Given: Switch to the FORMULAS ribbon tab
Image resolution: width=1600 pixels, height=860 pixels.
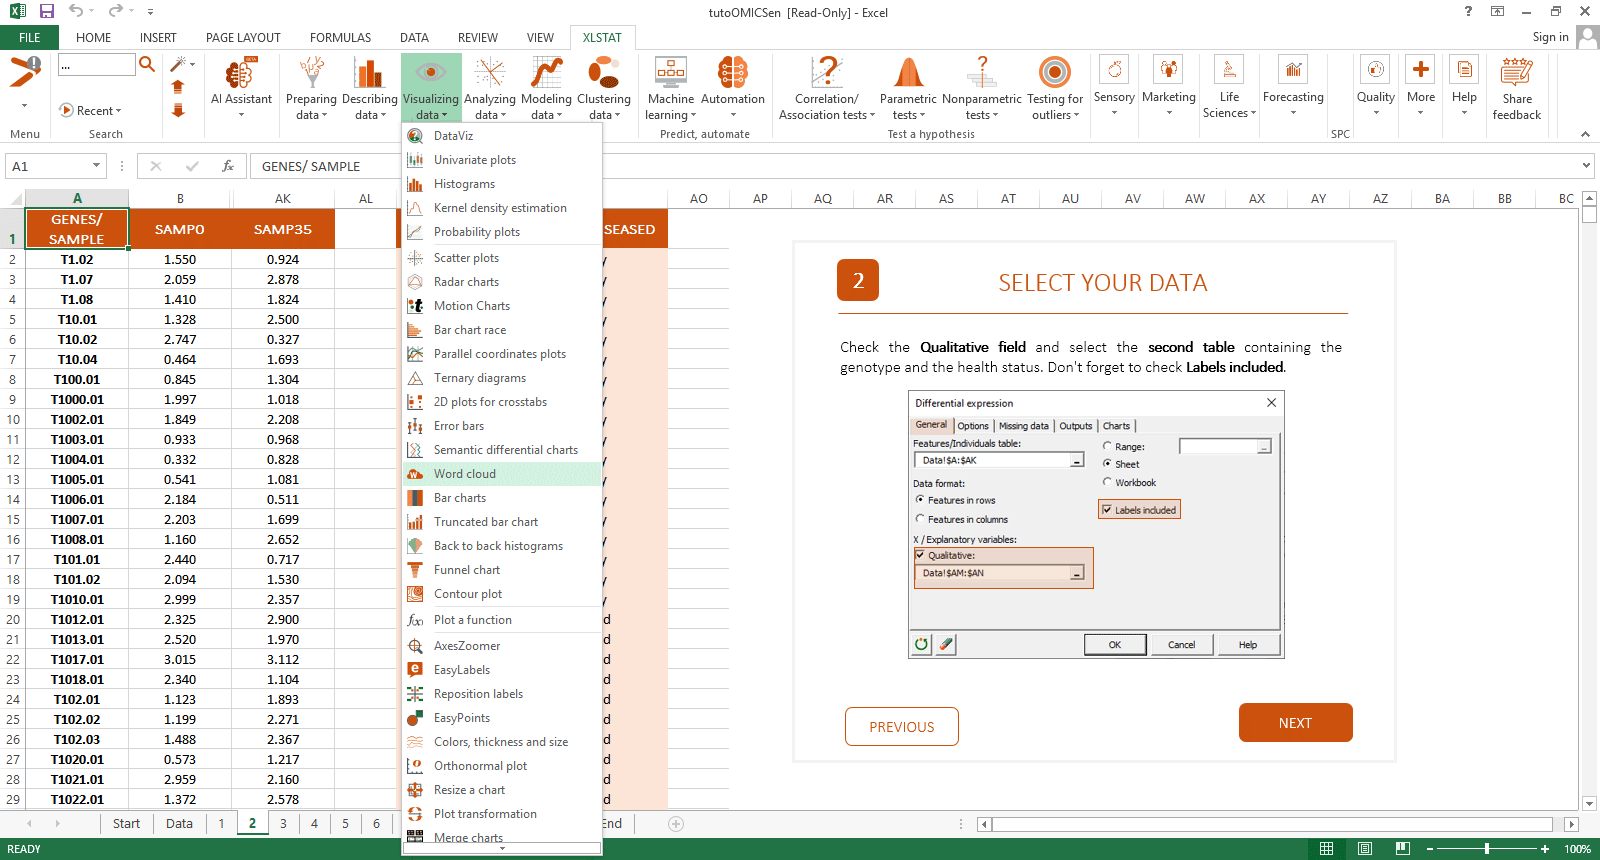Looking at the screenshot, I should coord(340,38).
